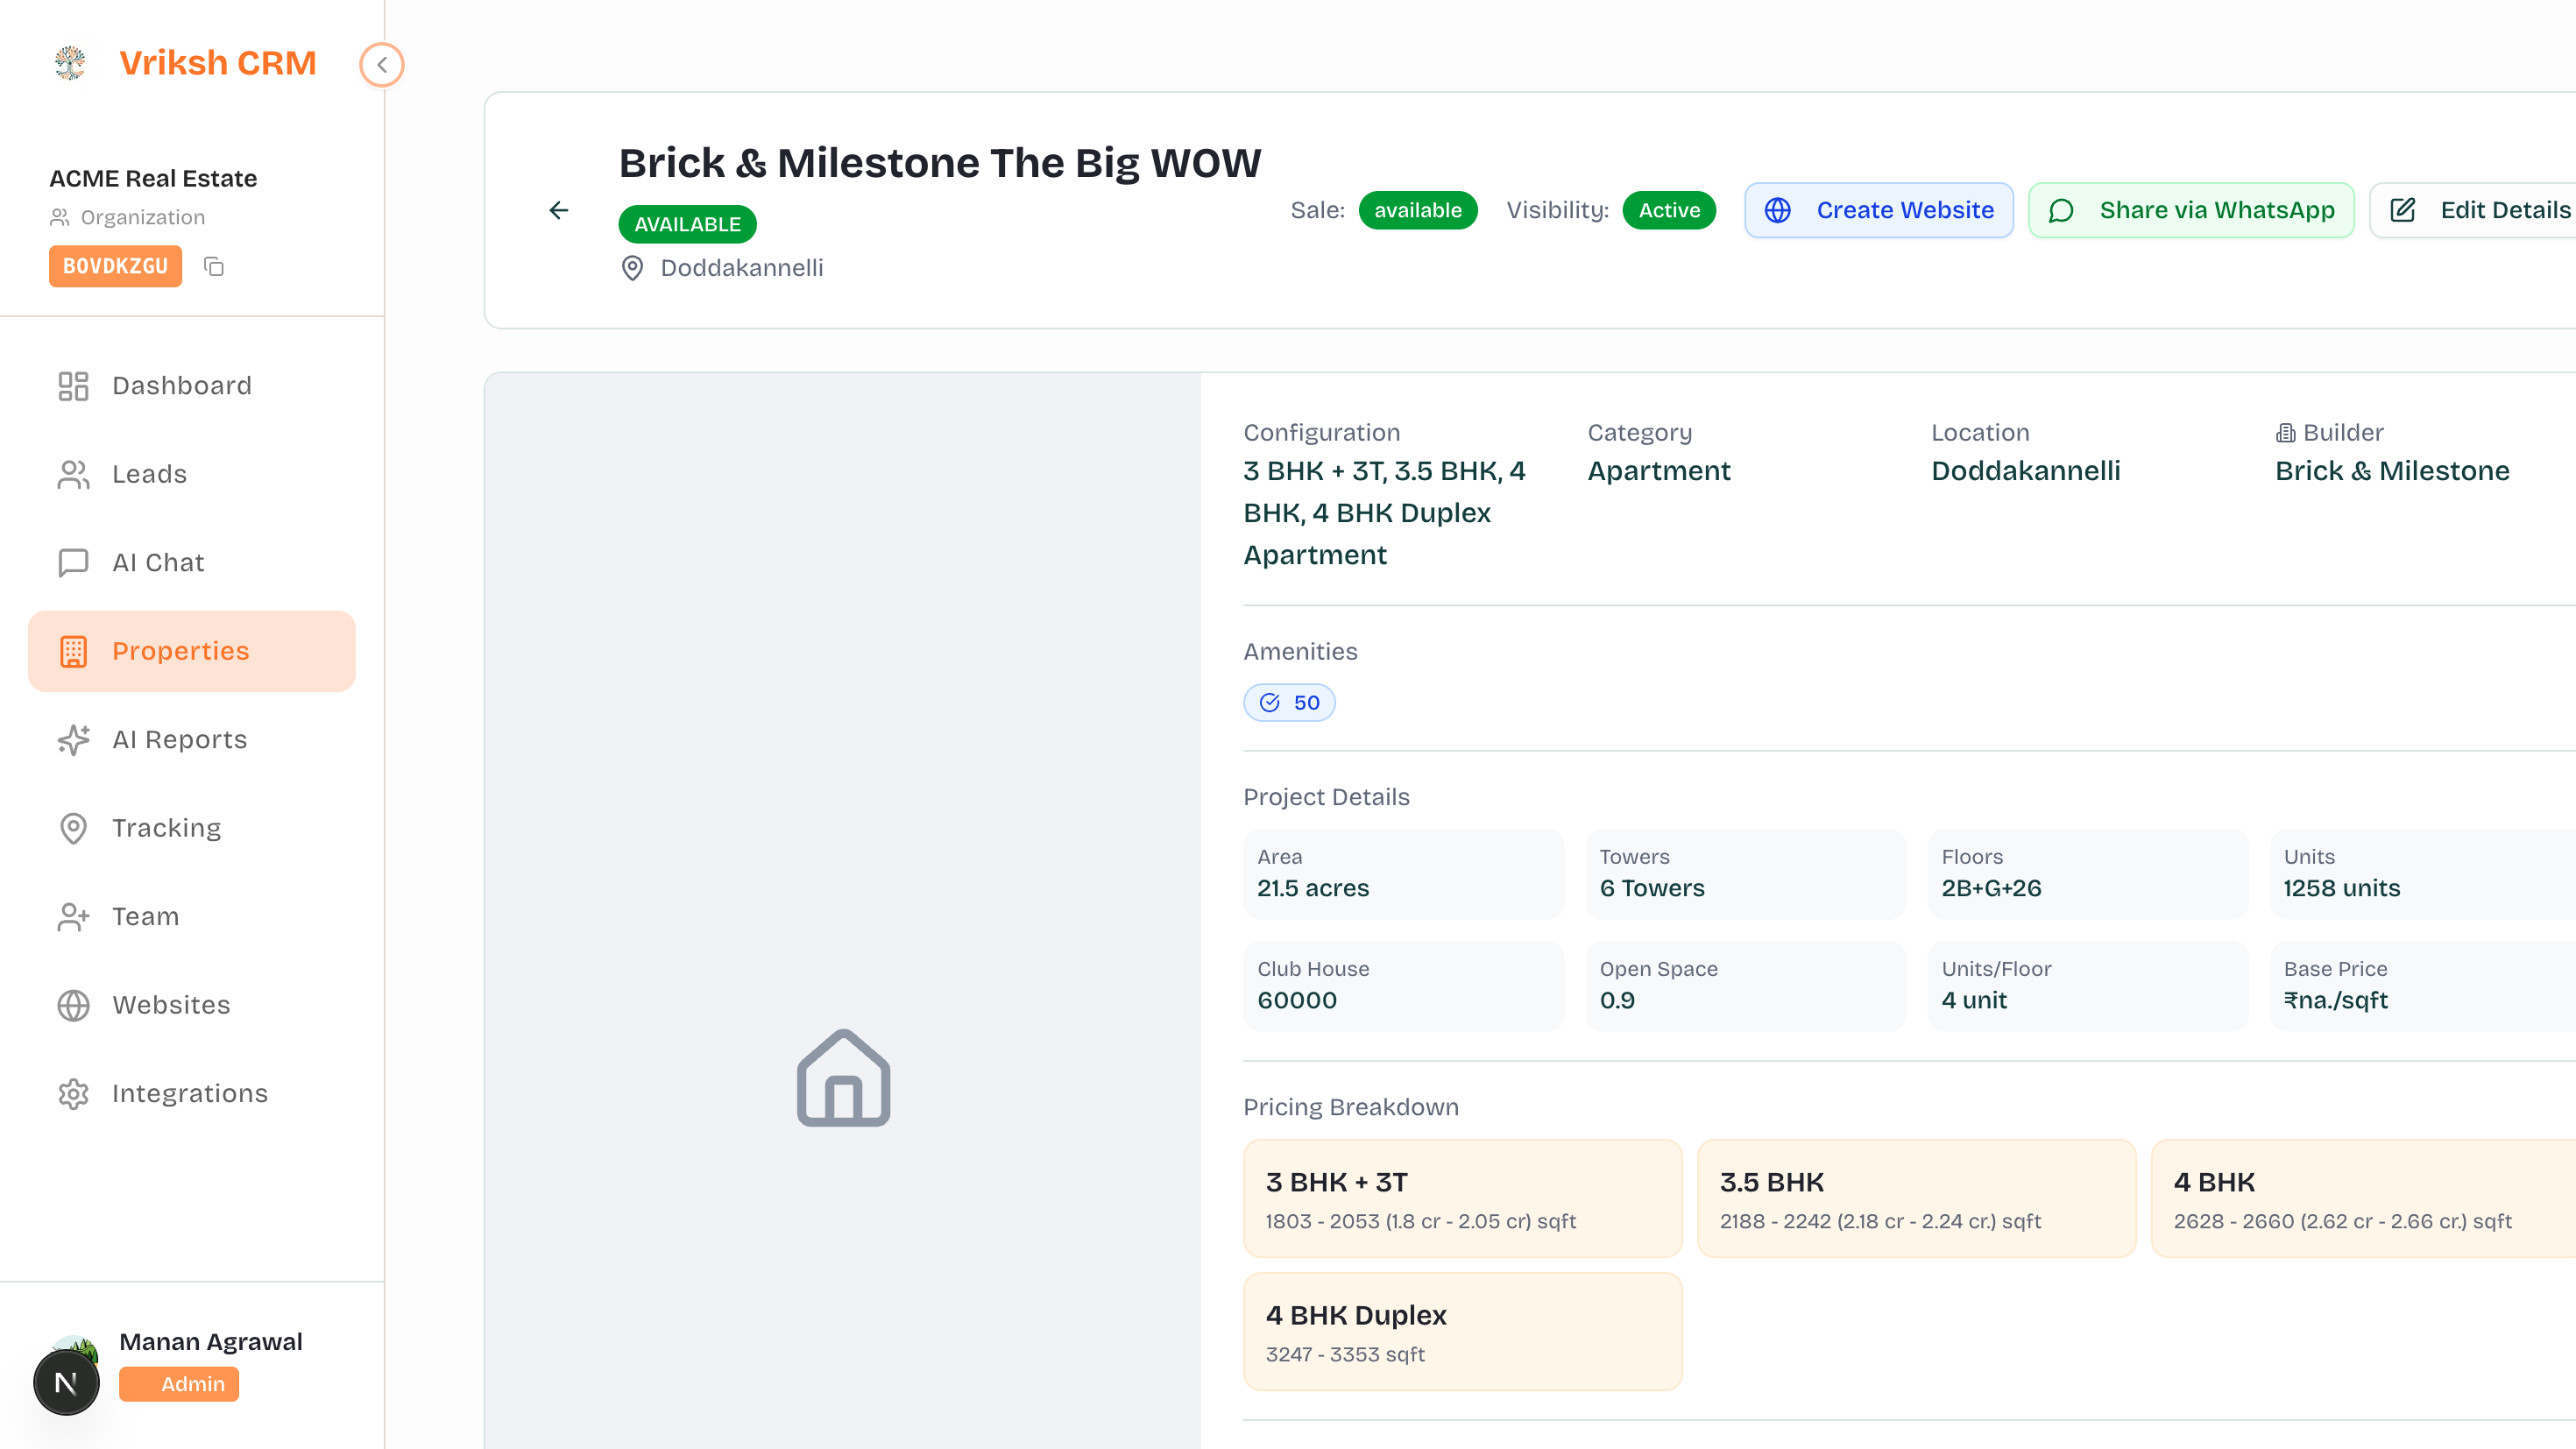Expand the 50 amenities badge
The height and width of the screenshot is (1449, 2576).
click(x=1289, y=702)
